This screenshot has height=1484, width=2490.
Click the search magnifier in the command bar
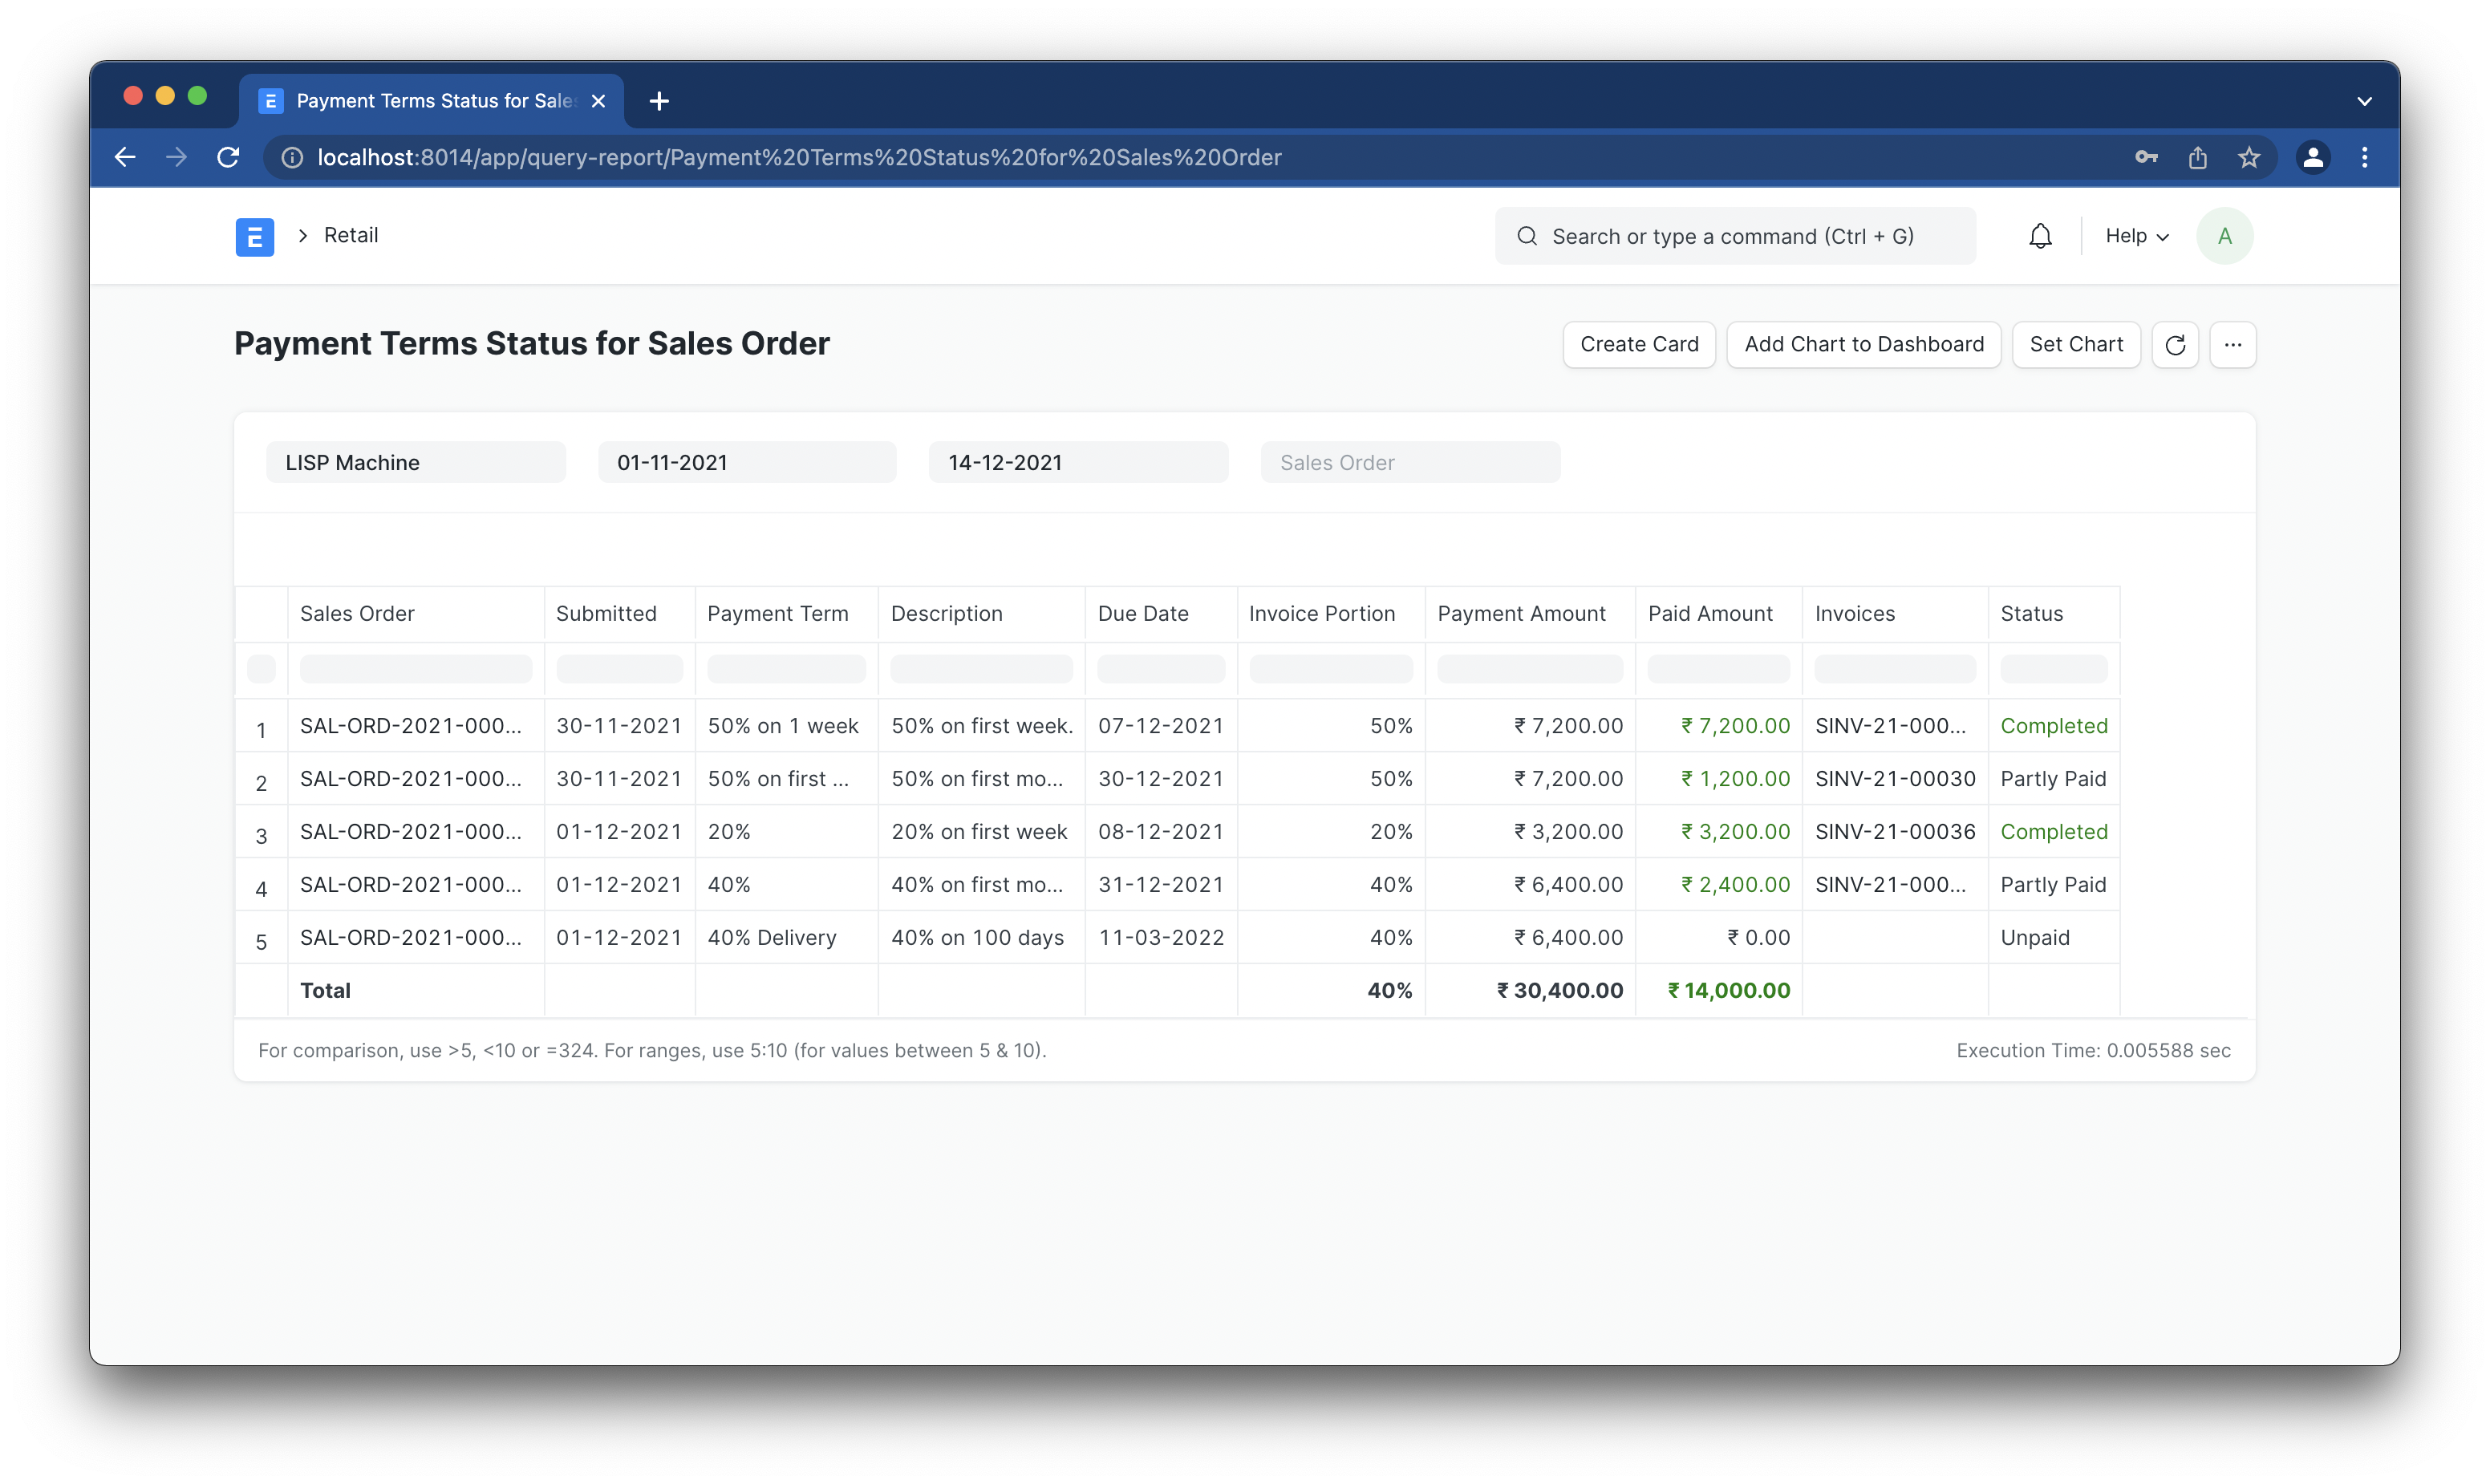tap(1527, 236)
